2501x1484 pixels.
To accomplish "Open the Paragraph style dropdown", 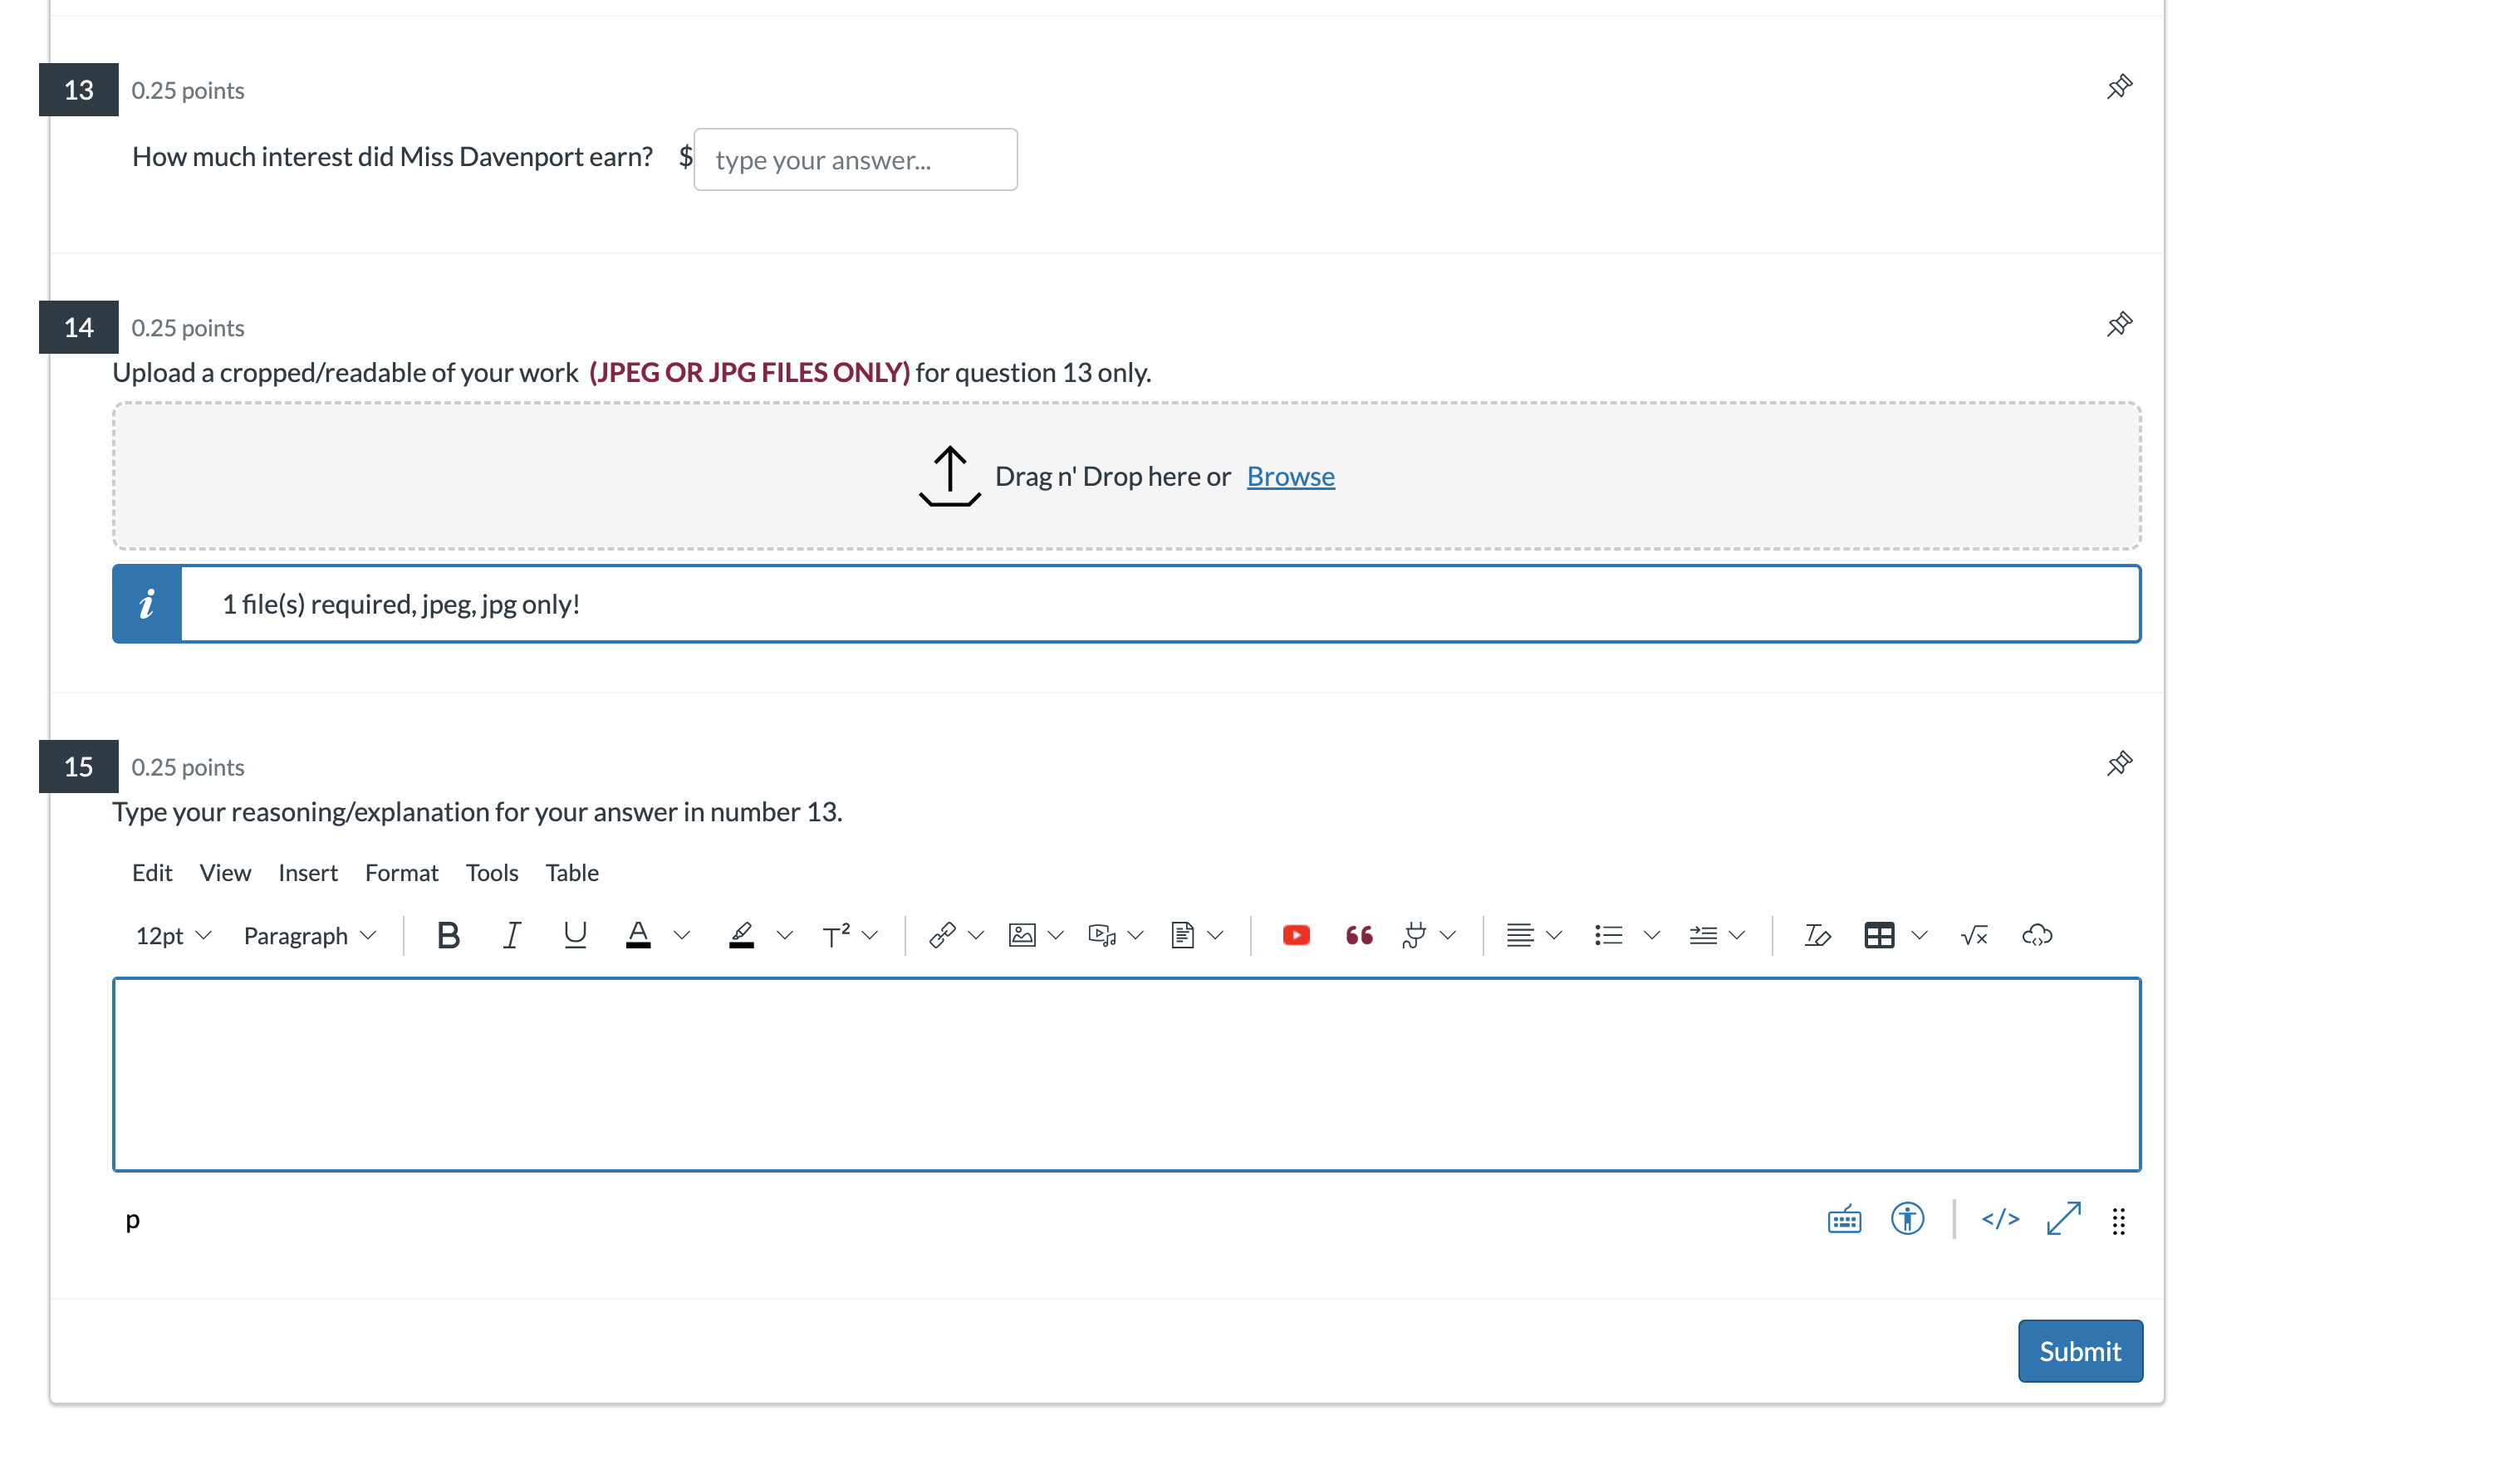I will [x=309, y=935].
